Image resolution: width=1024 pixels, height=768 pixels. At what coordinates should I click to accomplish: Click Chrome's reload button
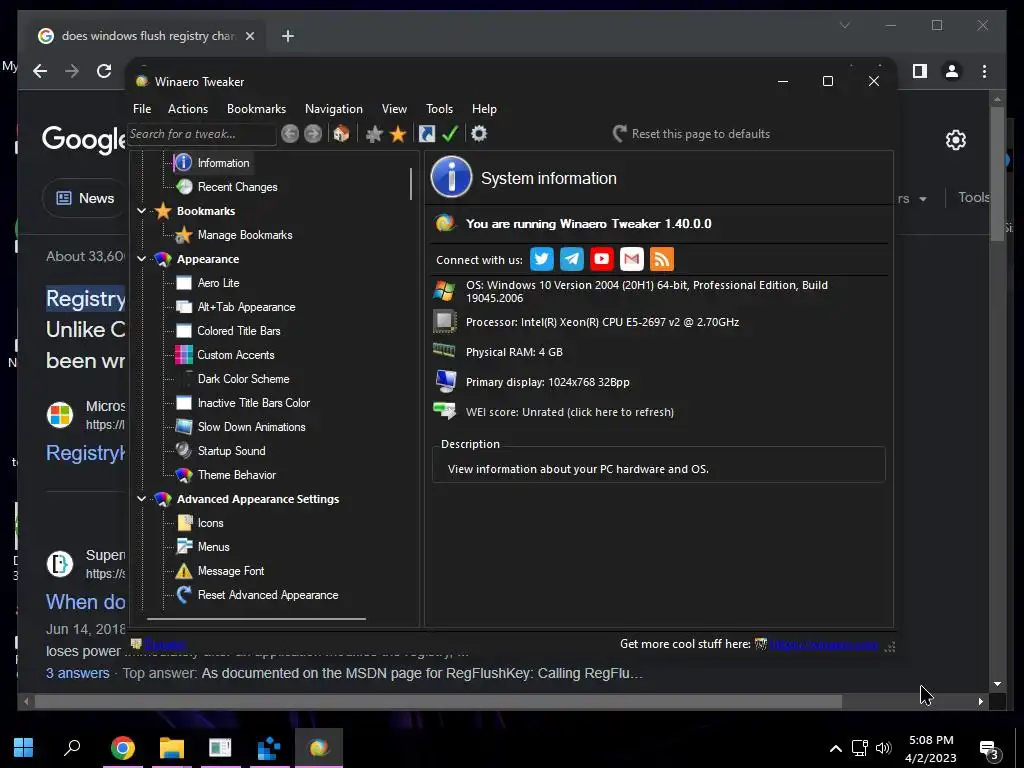point(104,71)
